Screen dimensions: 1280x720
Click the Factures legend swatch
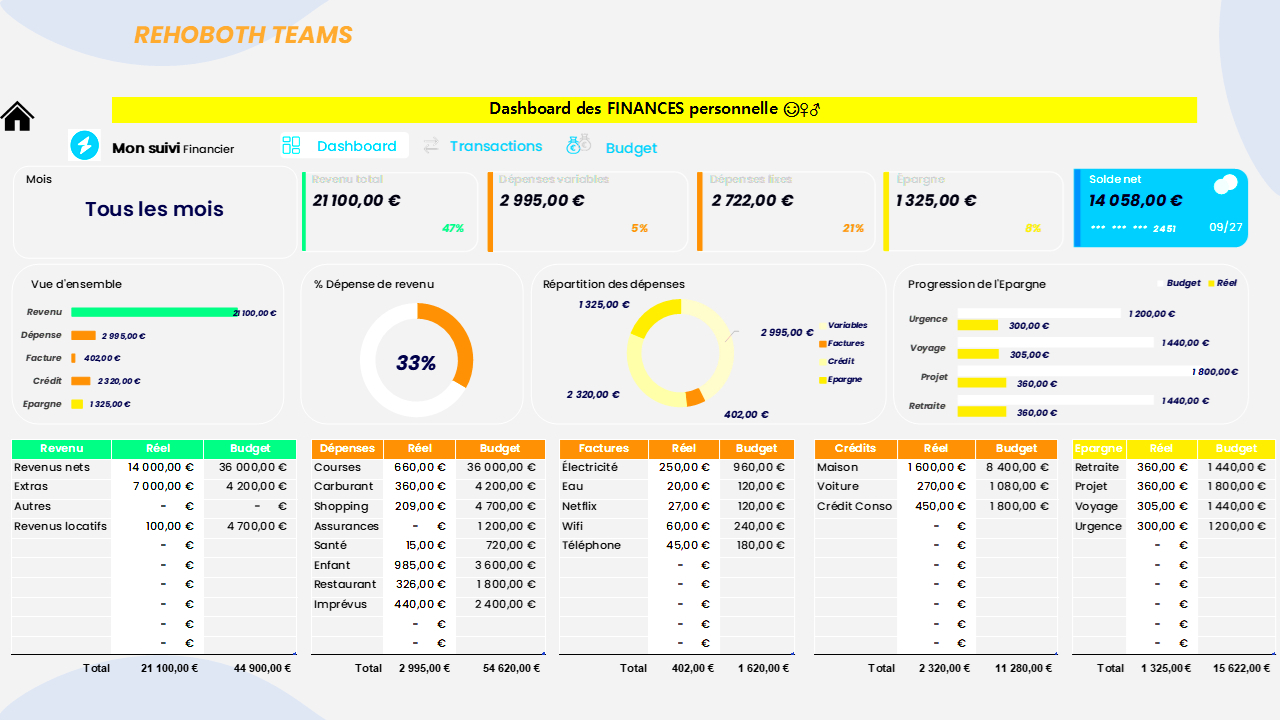823,344
